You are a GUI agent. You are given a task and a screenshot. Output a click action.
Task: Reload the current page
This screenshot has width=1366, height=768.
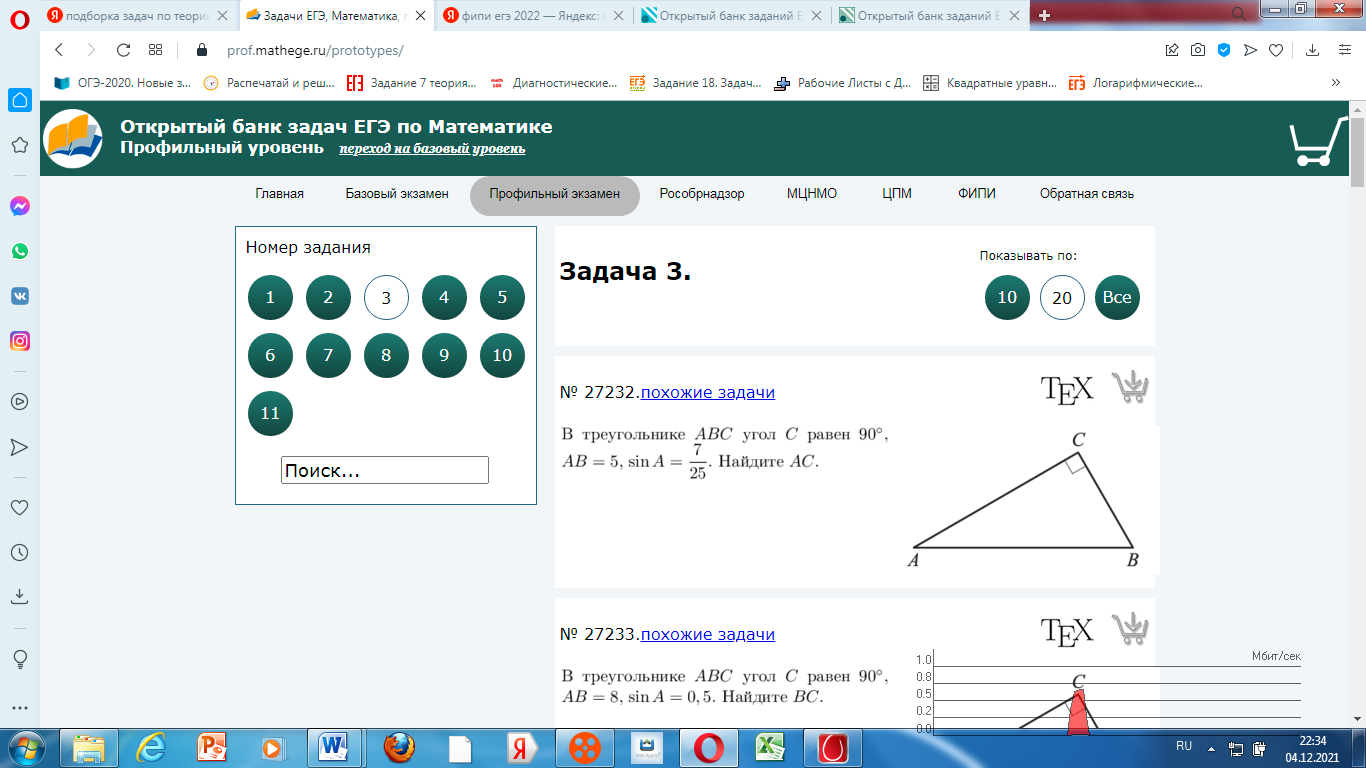(124, 50)
